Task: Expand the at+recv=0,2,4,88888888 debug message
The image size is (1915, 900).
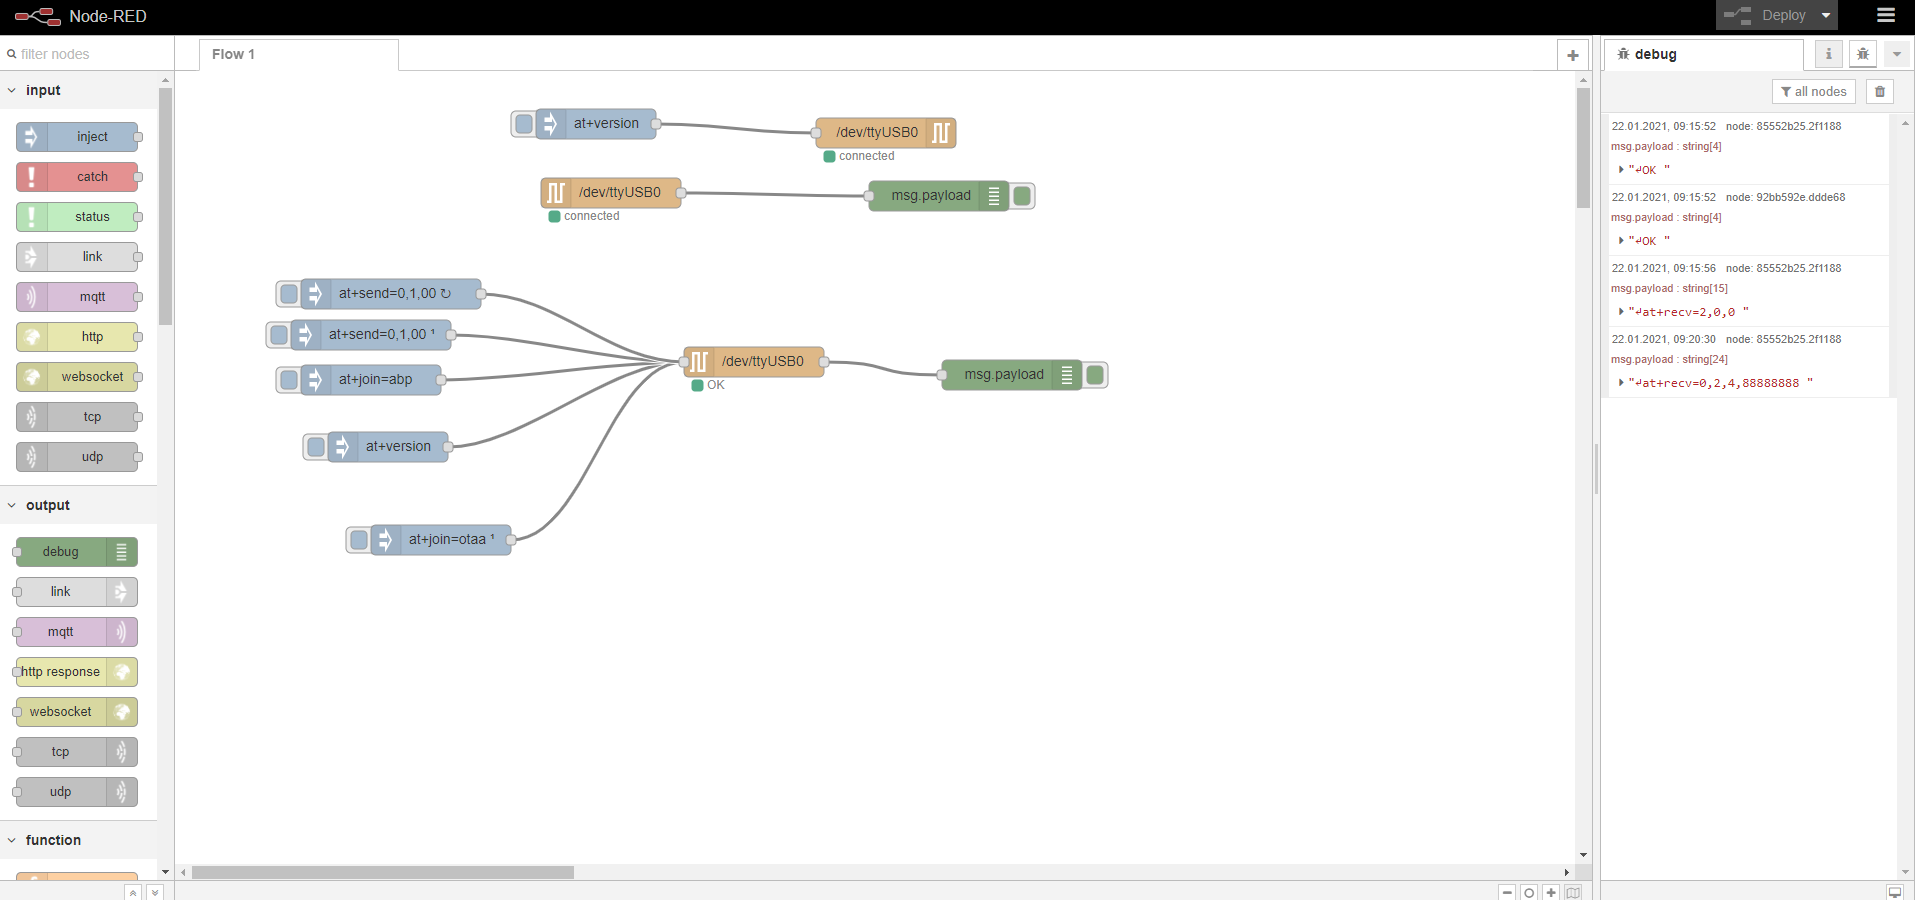Action: pyautogui.click(x=1621, y=383)
